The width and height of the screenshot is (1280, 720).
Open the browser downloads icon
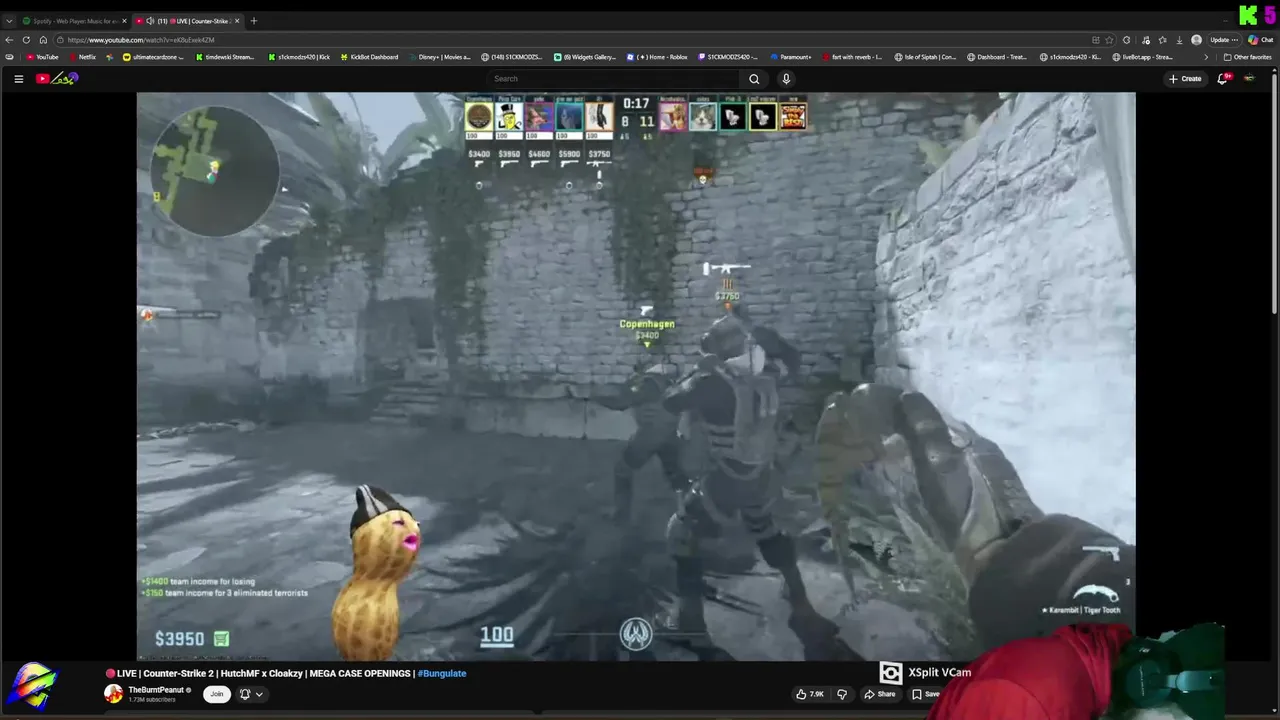pyautogui.click(x=1179, y=40)
